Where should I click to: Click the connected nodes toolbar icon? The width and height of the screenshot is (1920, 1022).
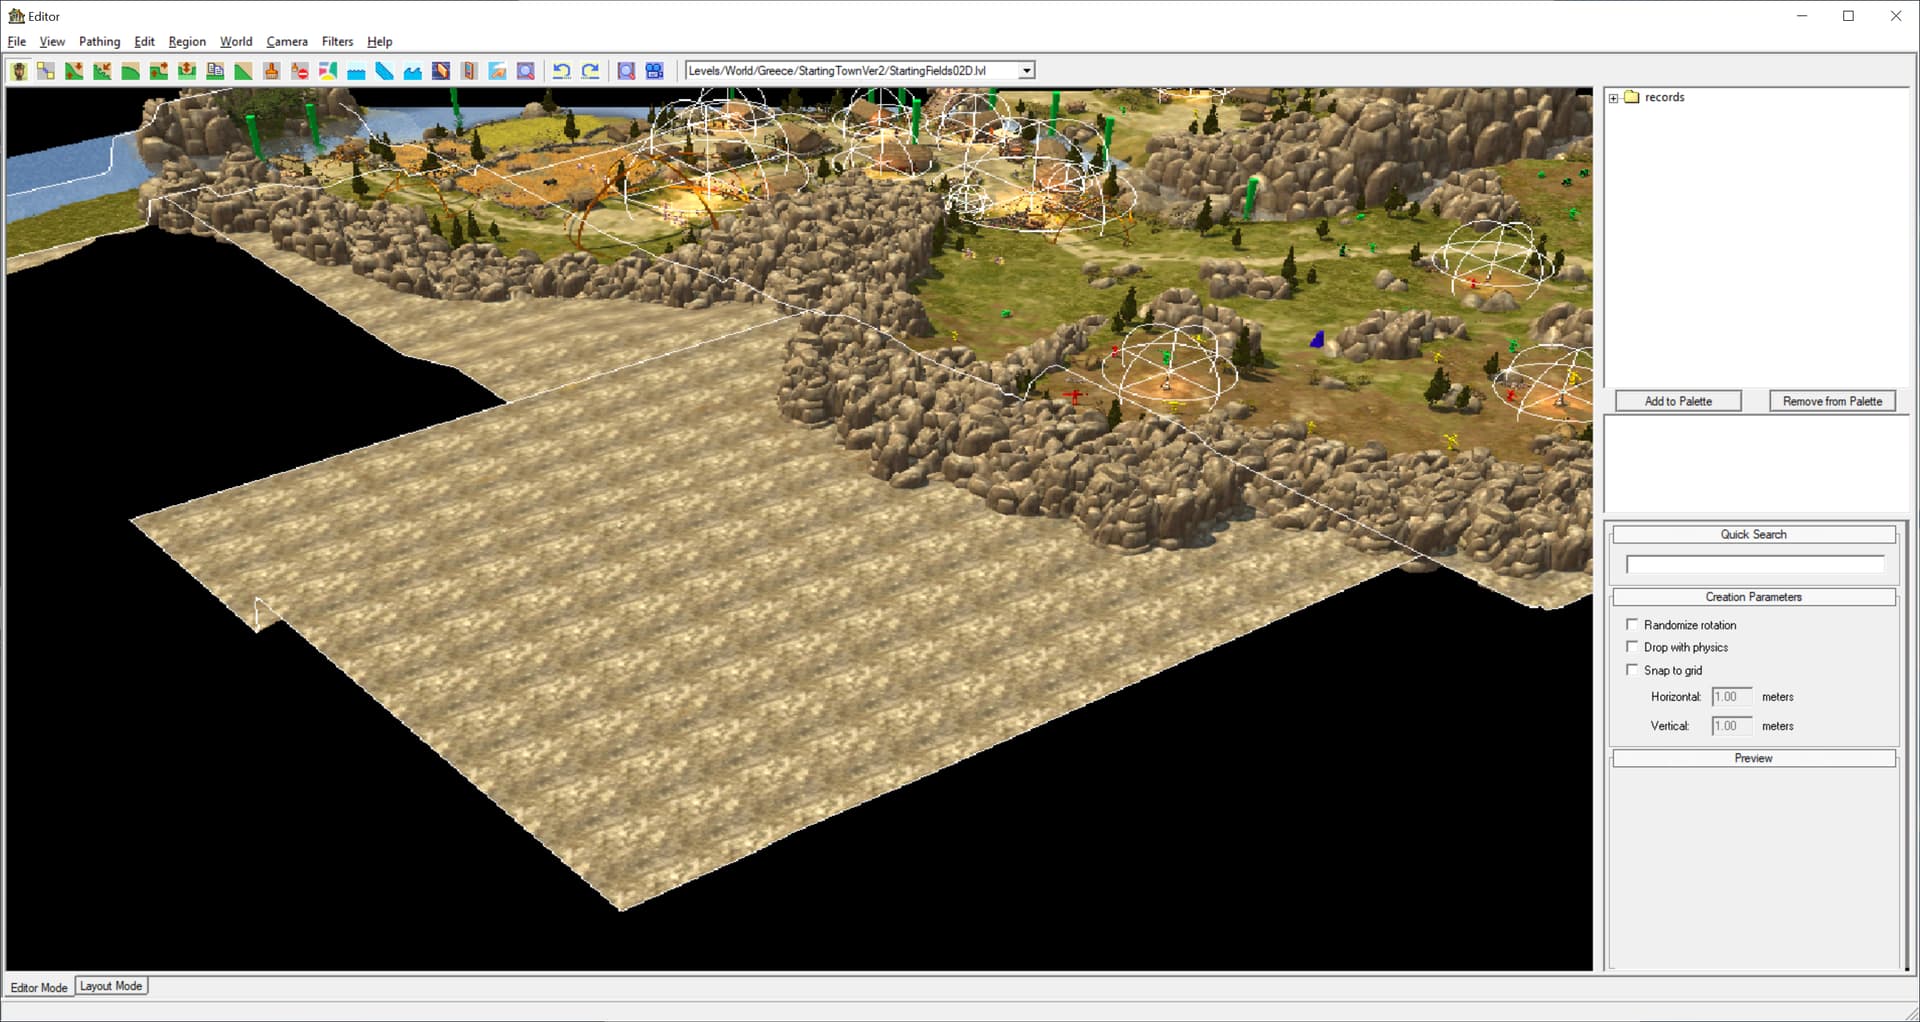pos(46,71)
